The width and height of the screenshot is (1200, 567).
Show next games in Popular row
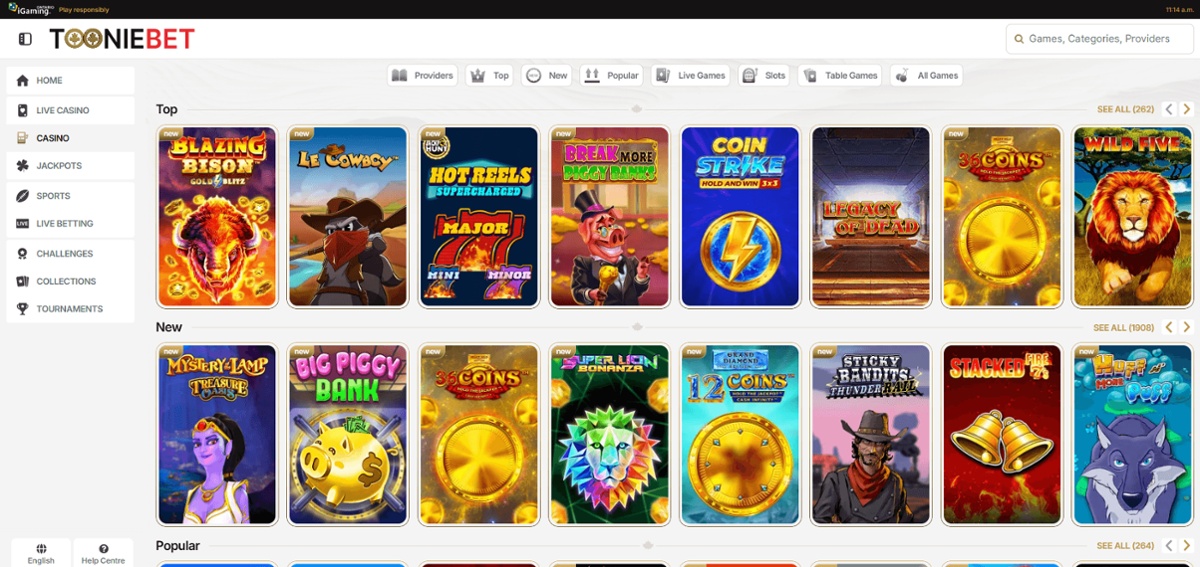1187,546
